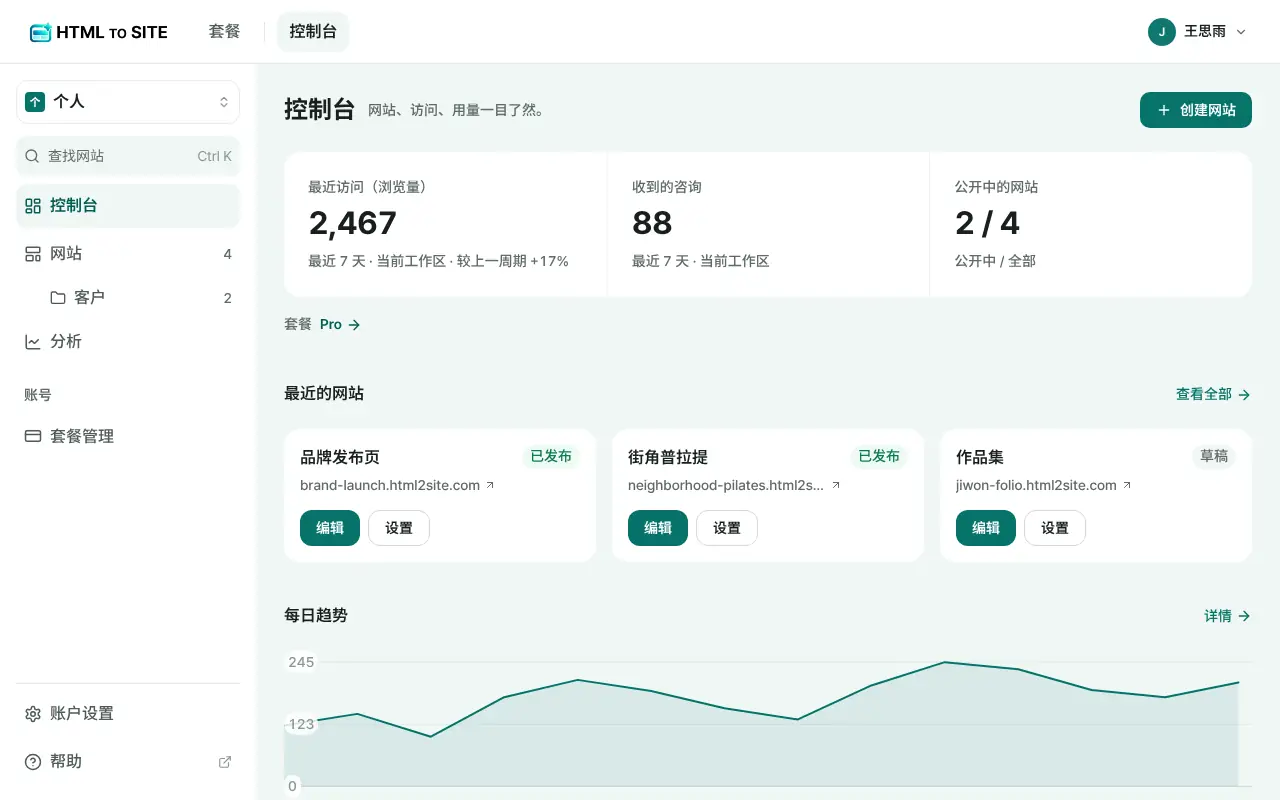Click the 作品集 site title
The width and height of the screenshot is (1280, 800).
[980, 457]
